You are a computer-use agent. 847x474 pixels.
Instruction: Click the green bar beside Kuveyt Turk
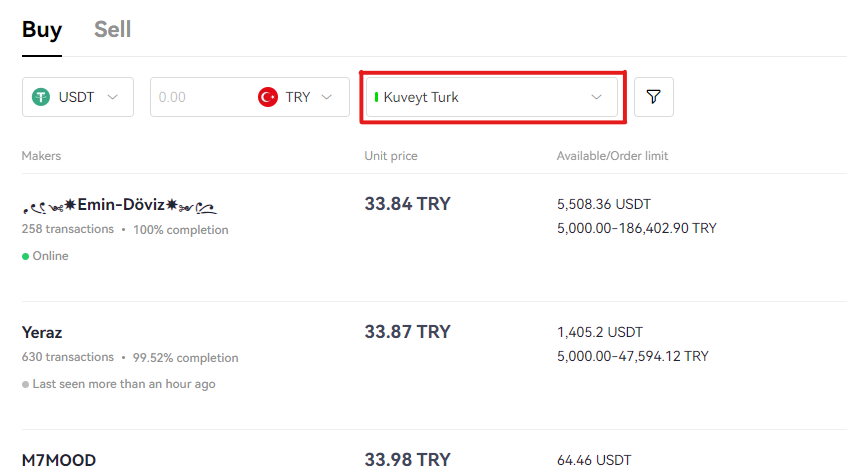click(376, 97)
